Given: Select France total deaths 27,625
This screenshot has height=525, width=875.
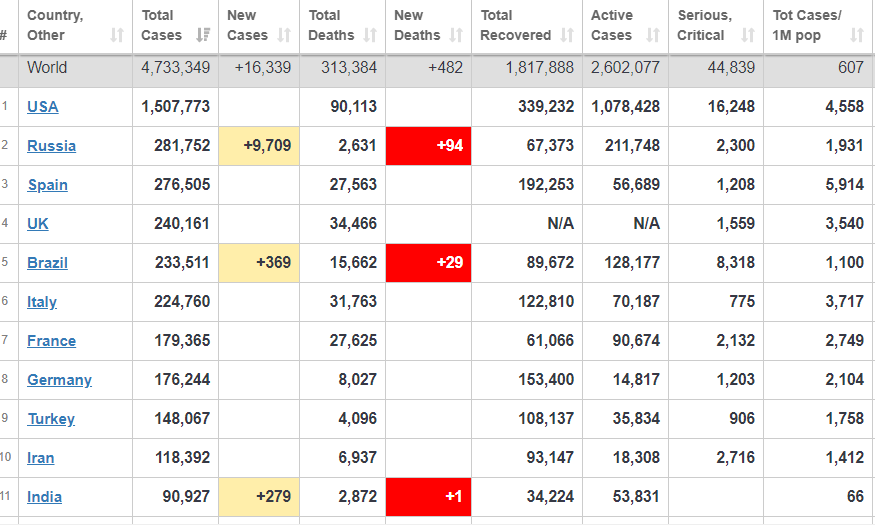Looking at the screenshot, I should [353, 341].
